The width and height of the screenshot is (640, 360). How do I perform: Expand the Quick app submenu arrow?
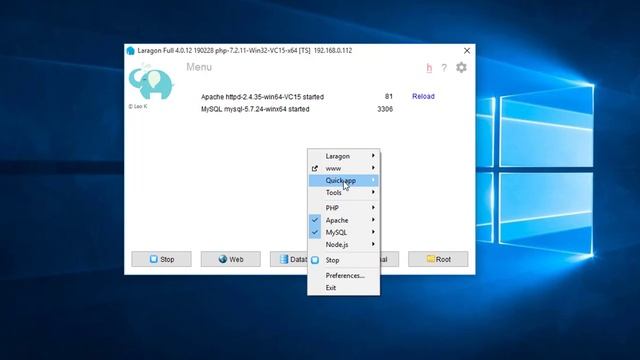(373, 180)
